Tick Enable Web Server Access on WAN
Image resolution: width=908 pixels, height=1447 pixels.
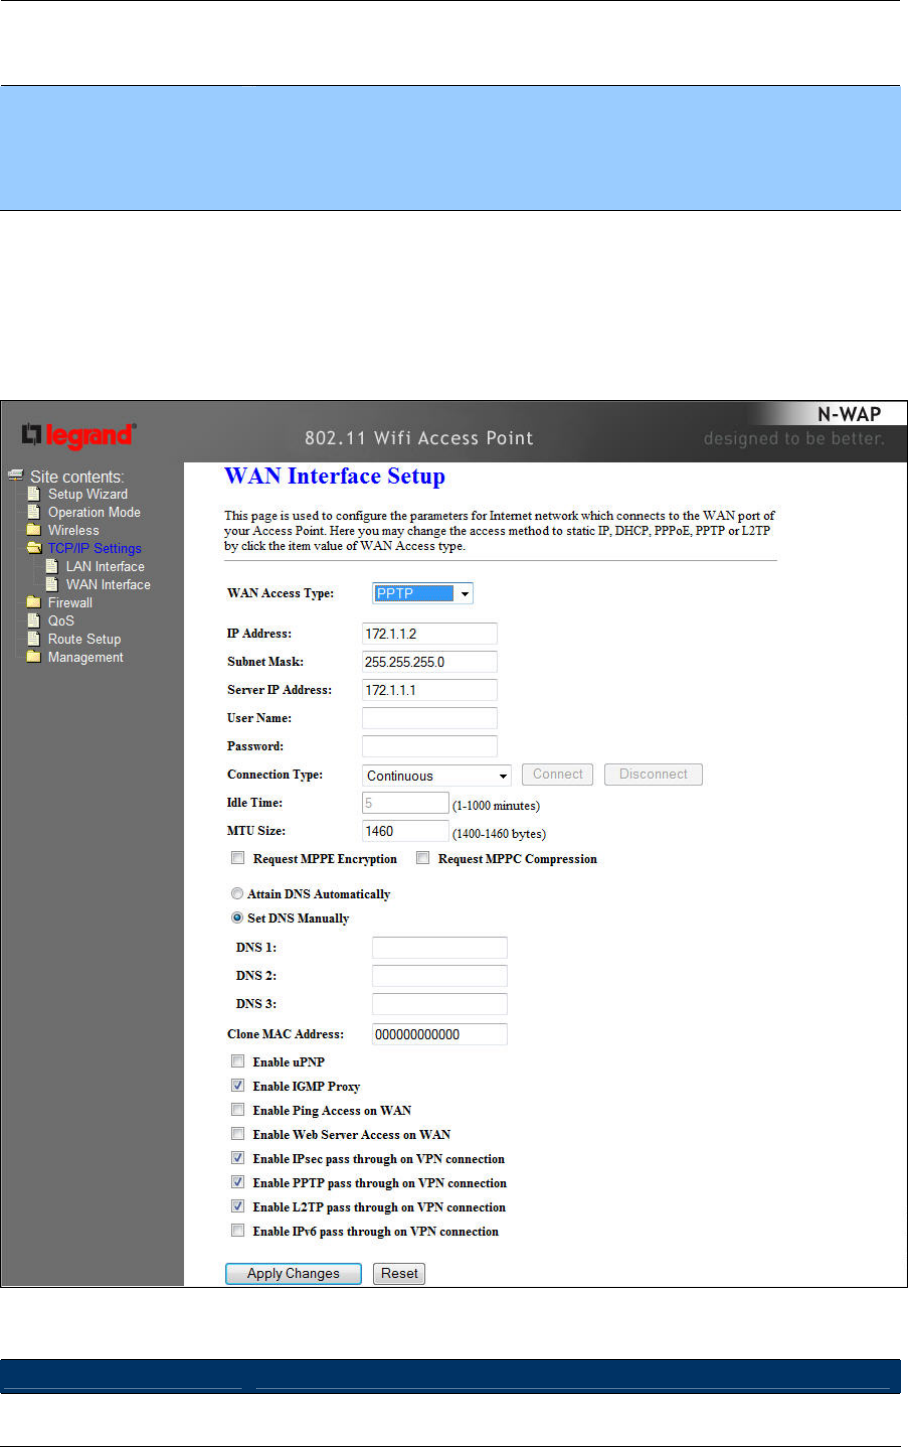point(238,1134)
